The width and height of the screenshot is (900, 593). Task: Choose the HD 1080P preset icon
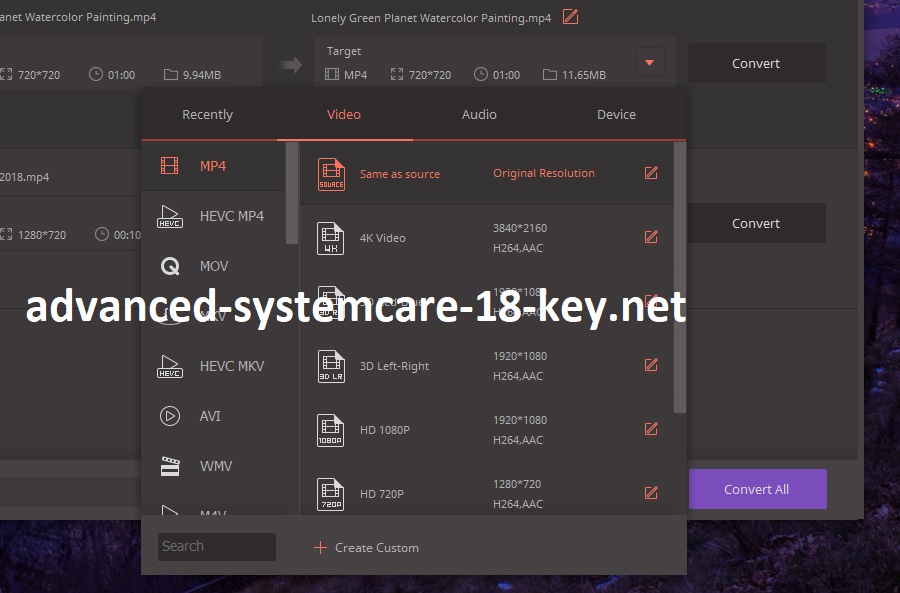click(x=330, y=430)
